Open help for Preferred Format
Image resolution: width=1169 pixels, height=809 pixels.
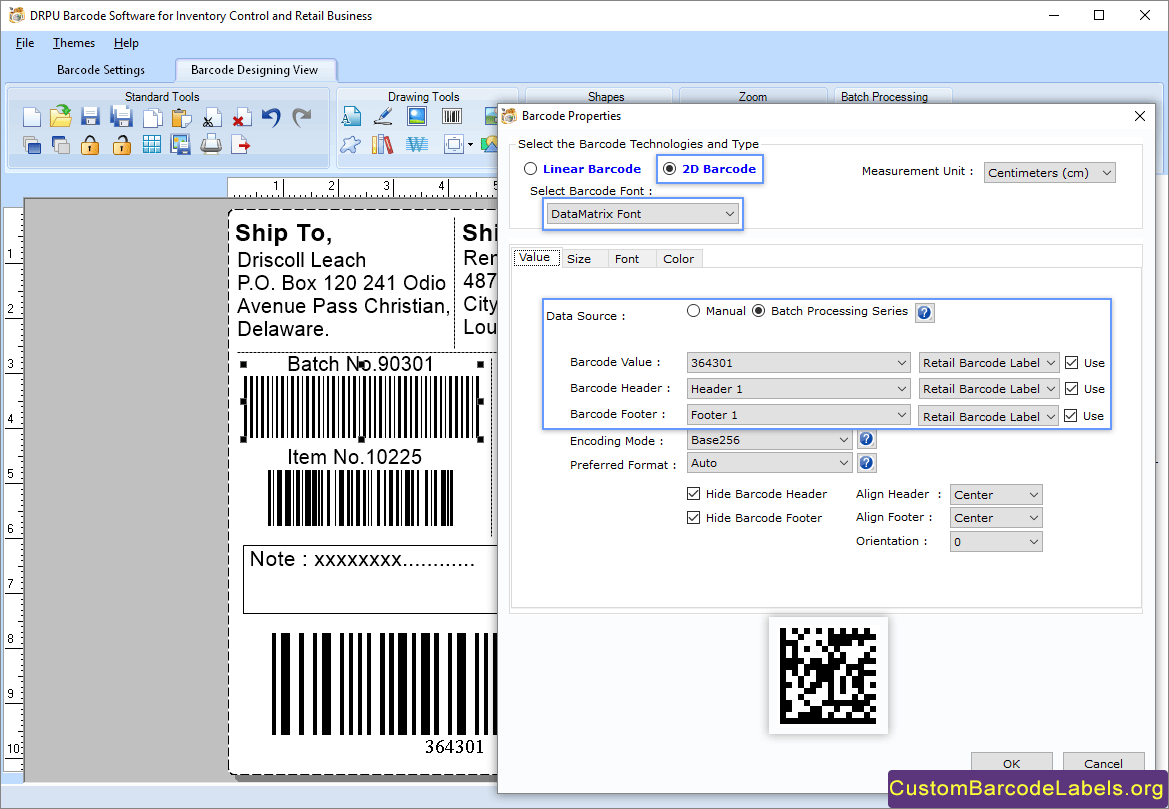866,463
